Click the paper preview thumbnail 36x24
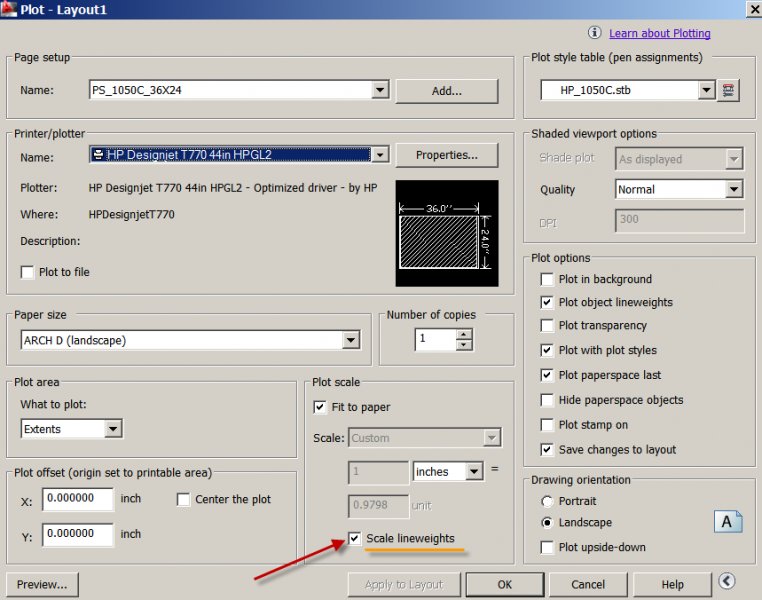This screenshot has height=600, width=762. click(x=447, y=233)
